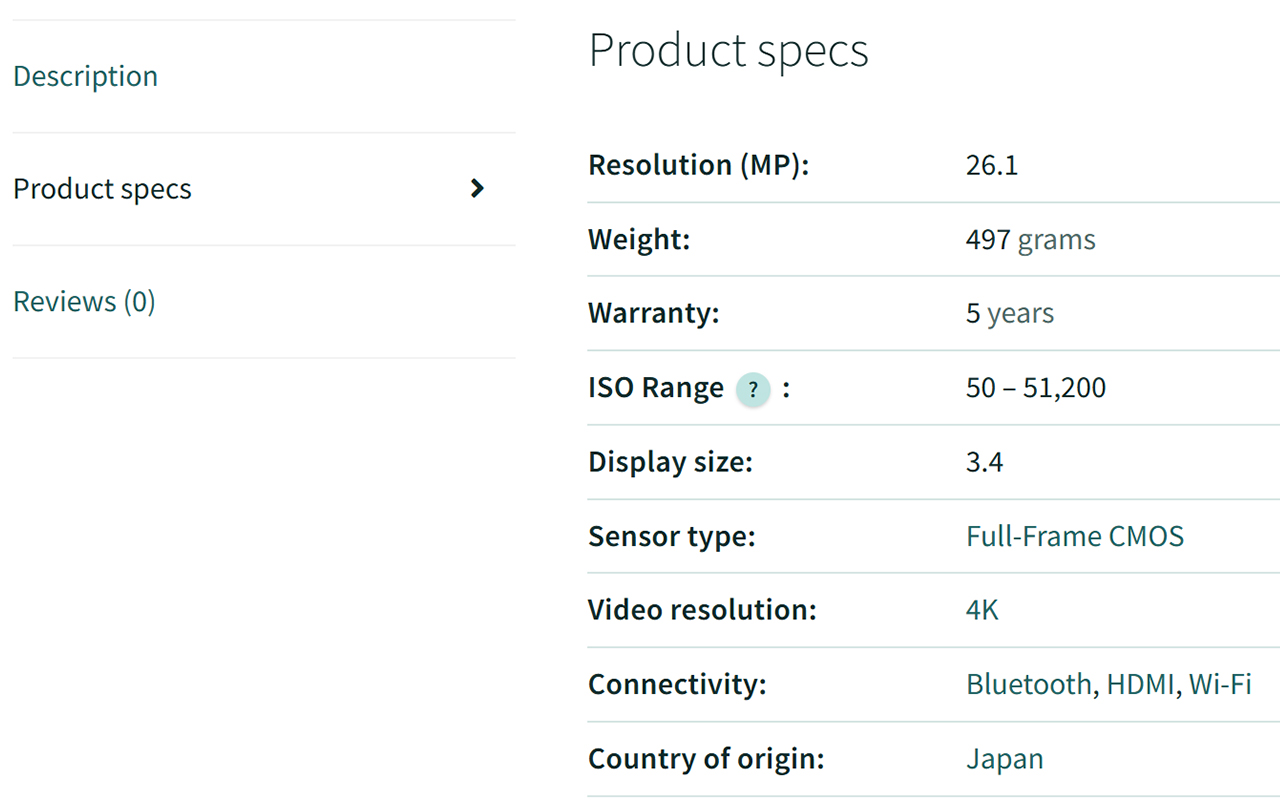Select the Full-Frame CMOS sensor link

pyautogui.click(x=1075, y=536)
